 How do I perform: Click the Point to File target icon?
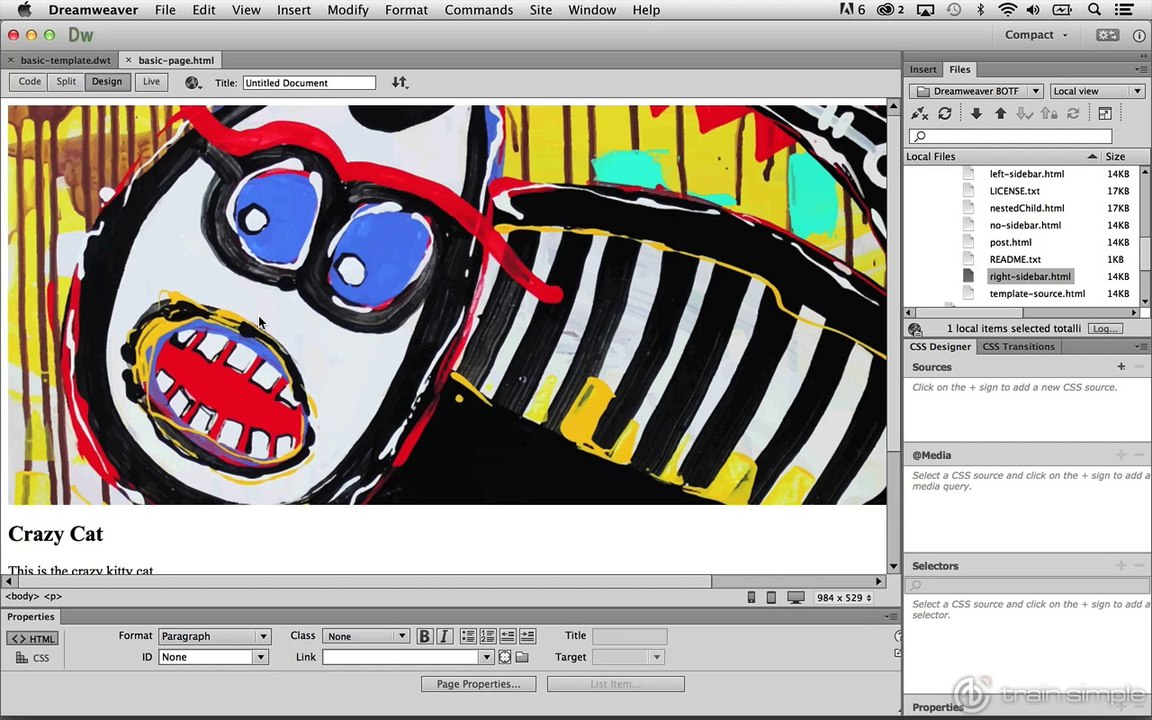(x=505, y=657)
